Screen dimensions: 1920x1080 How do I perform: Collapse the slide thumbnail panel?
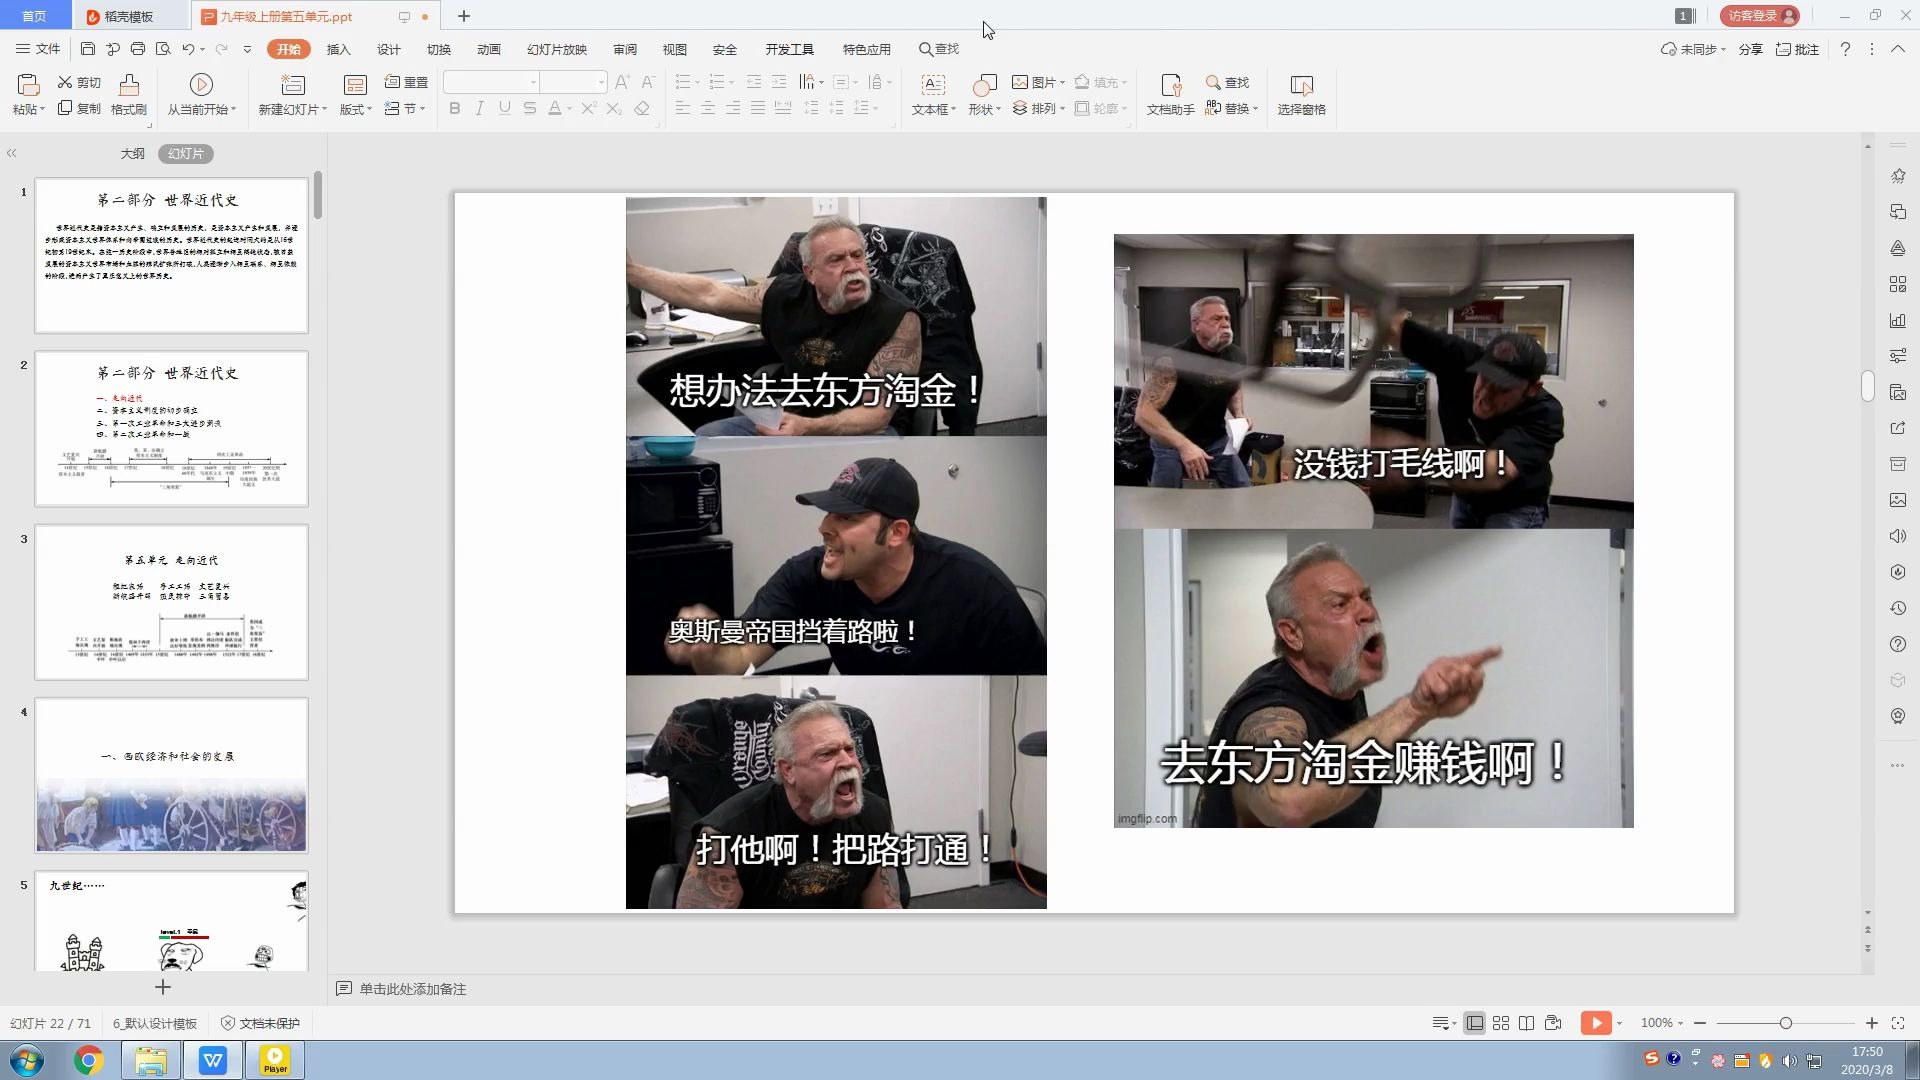[12, 154]
